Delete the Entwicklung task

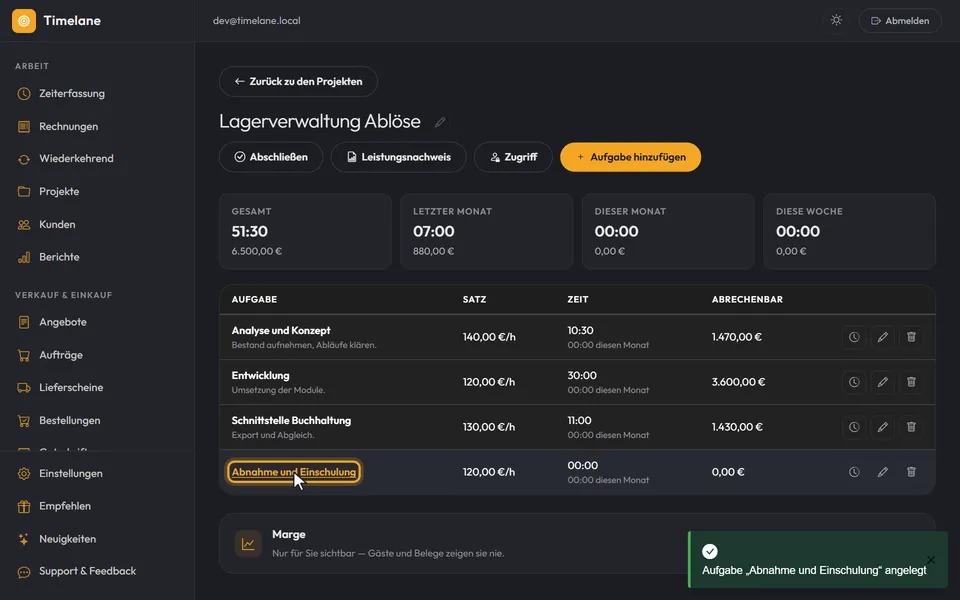[x=912, y=382]
